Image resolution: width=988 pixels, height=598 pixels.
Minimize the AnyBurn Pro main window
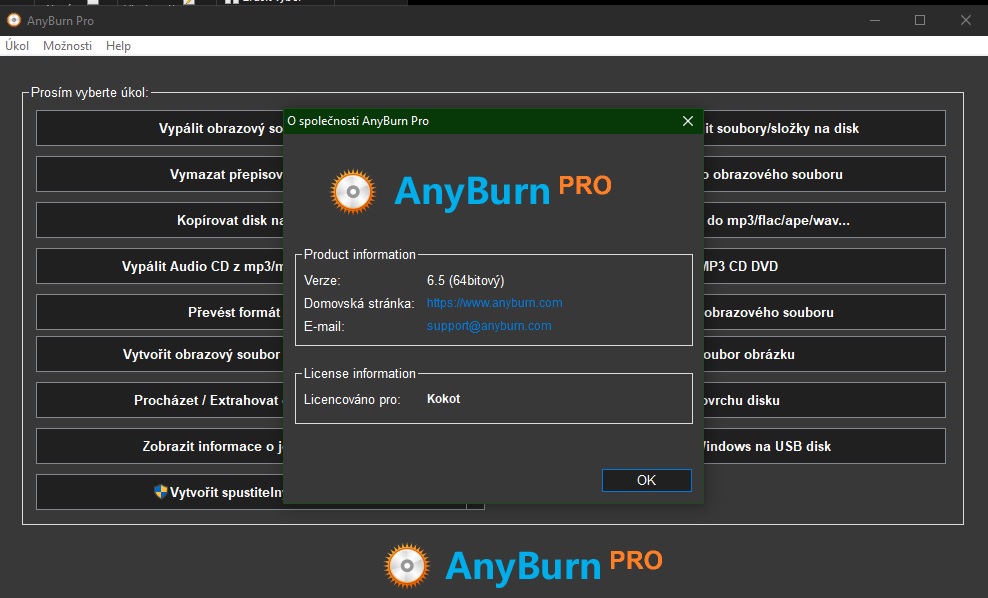pos(874,20)
